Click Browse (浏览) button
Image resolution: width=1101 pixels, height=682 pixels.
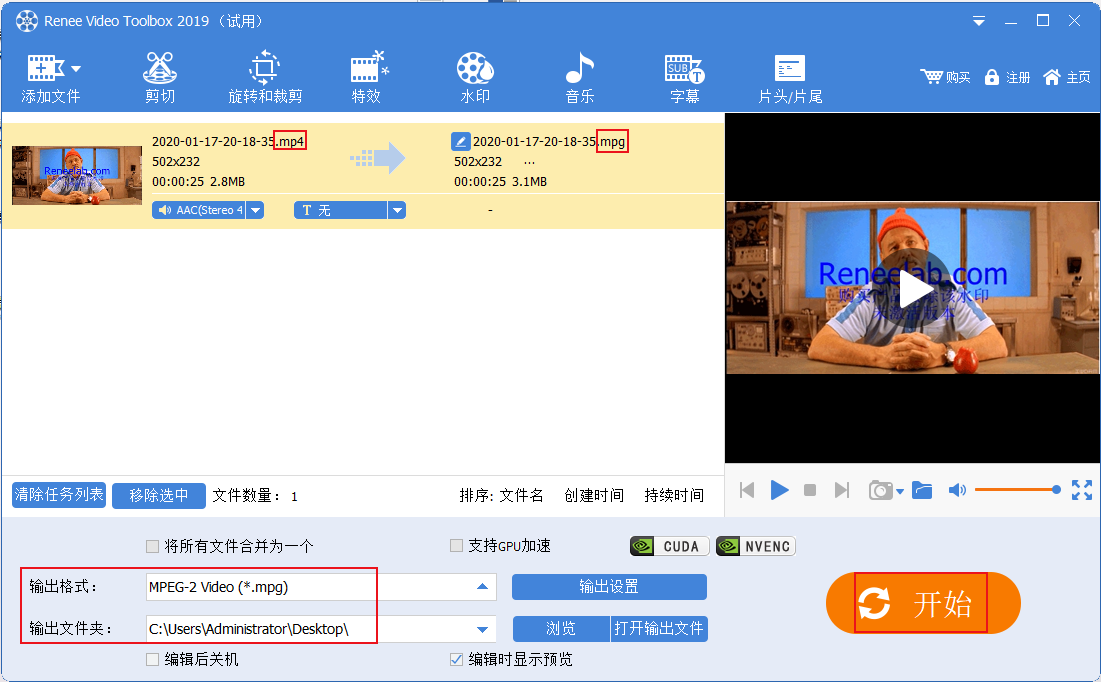pyautogui.click(x=561, y=629)
